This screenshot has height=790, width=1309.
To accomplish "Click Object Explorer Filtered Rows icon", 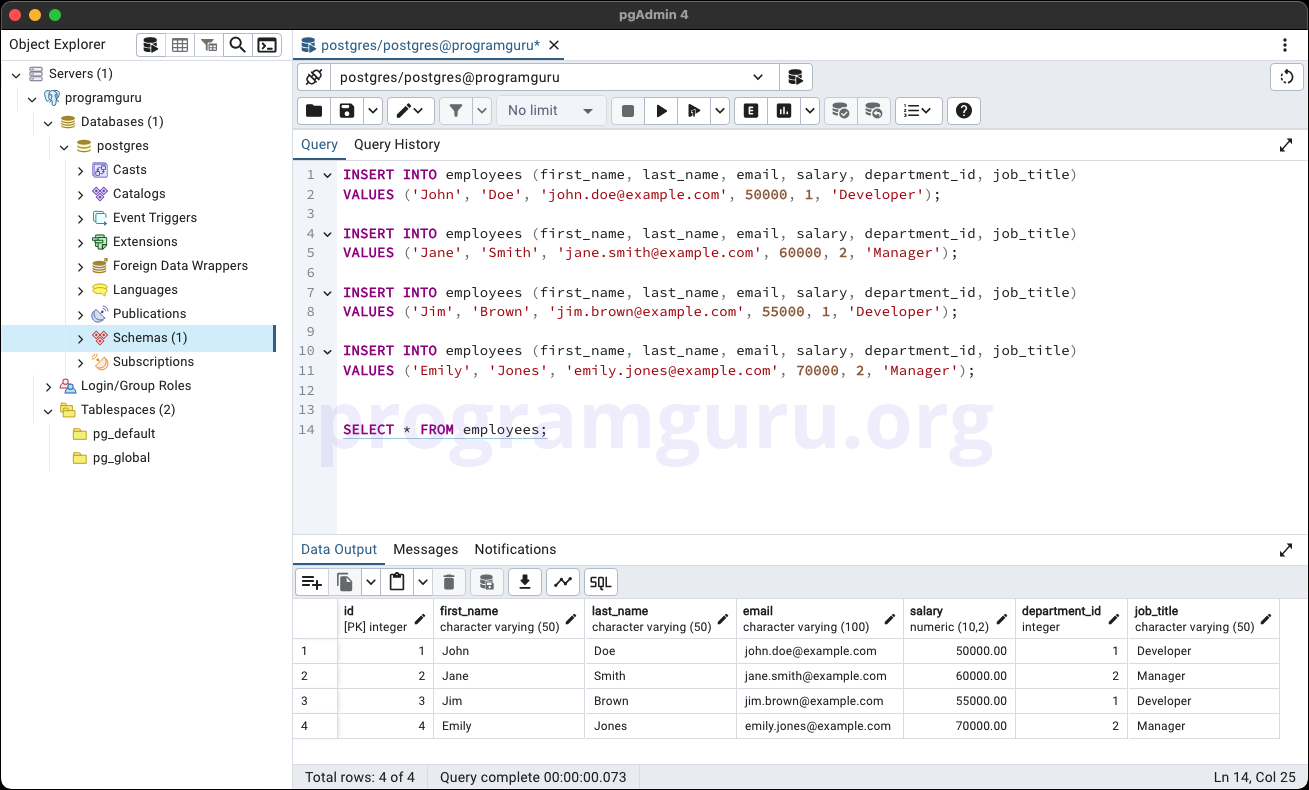I will (x=209, y=45).
